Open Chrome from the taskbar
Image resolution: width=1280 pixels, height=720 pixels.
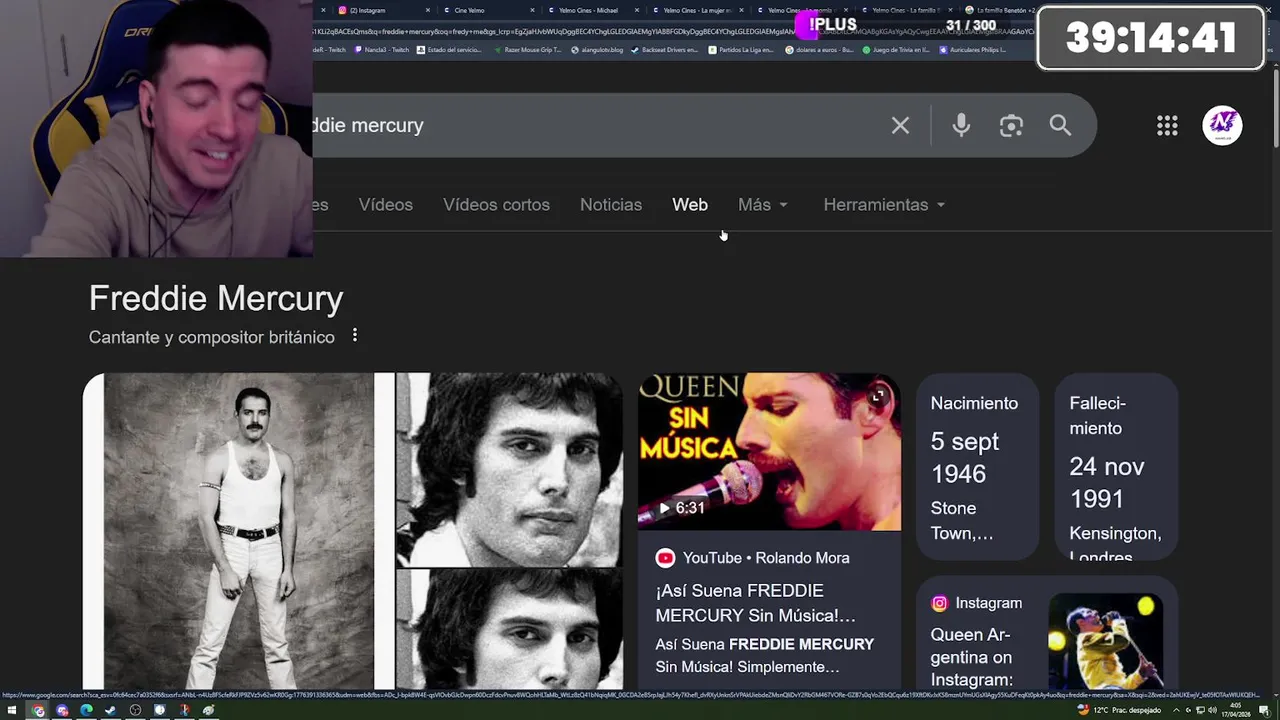(x=38, y=711)
